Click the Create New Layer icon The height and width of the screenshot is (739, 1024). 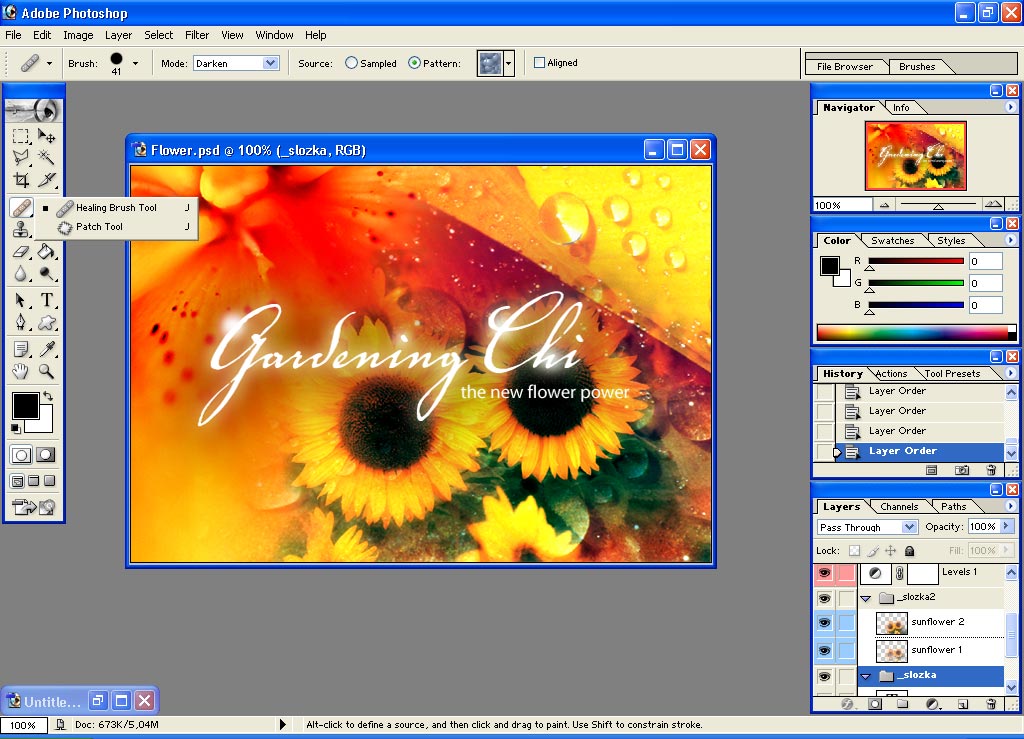[963, 704]
